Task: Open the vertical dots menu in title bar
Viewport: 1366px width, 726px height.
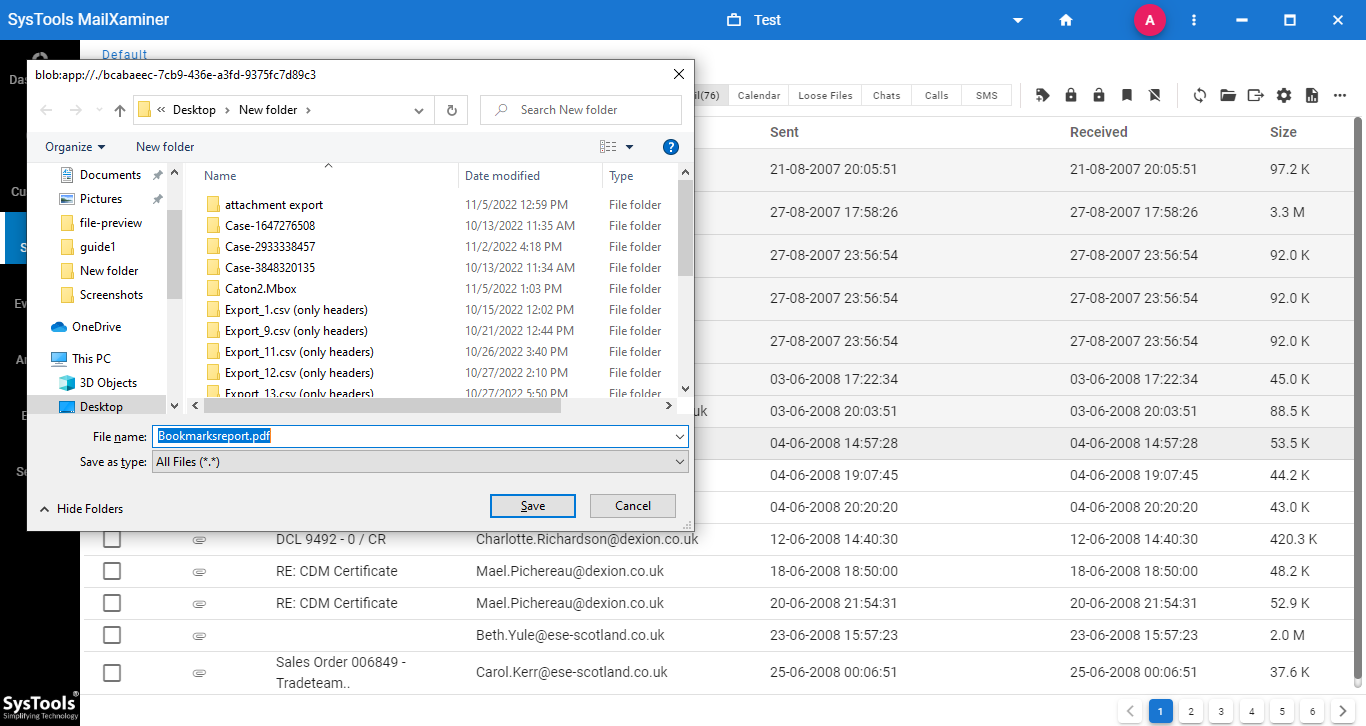Action: (1194, 20)
